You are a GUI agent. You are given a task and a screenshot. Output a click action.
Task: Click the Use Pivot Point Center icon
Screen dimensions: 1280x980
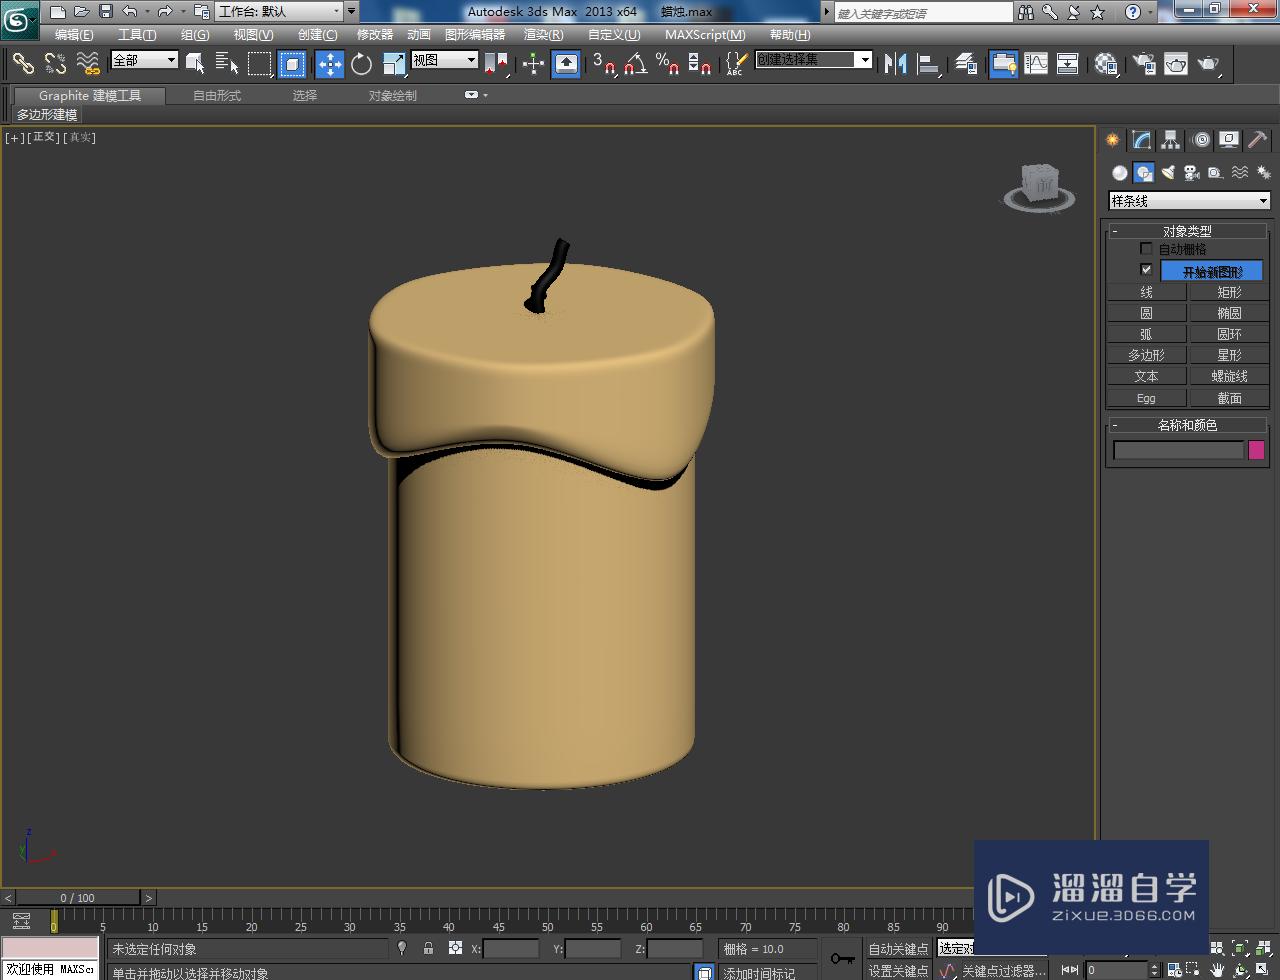pyautogui.click(x=496, y=64)
